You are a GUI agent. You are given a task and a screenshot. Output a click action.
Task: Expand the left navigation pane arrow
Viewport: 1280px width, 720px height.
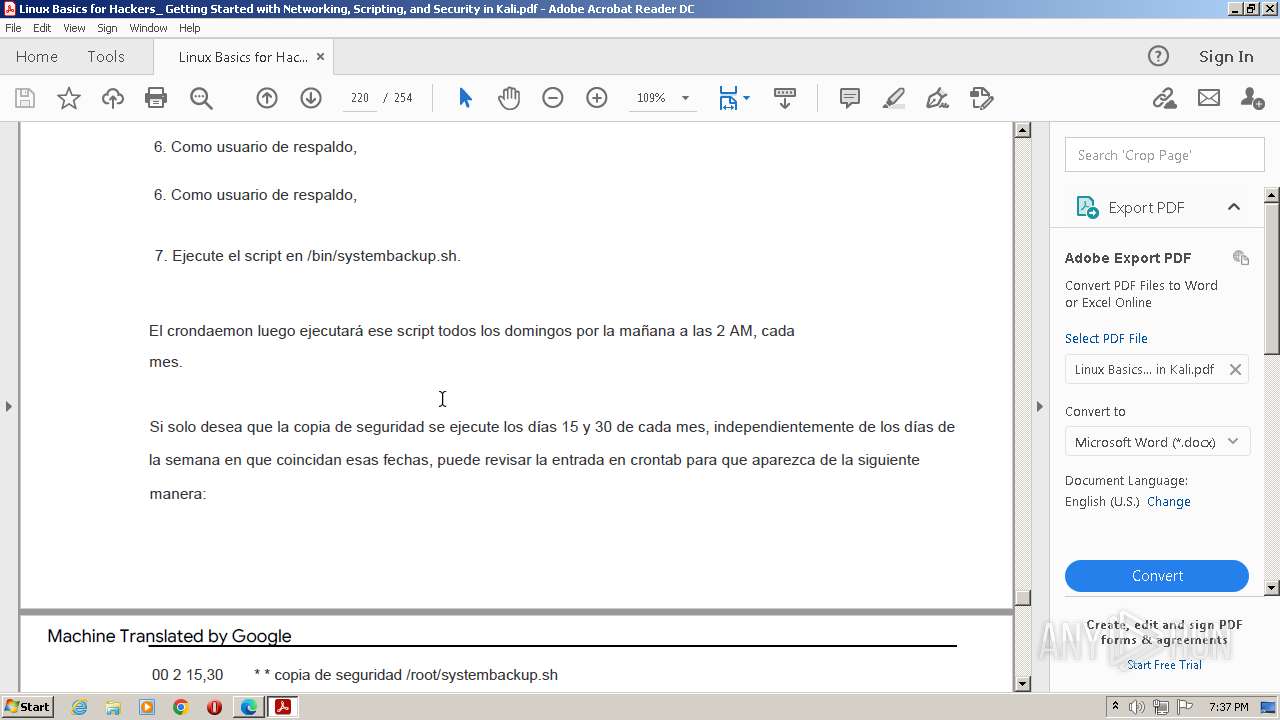[9, 406]
